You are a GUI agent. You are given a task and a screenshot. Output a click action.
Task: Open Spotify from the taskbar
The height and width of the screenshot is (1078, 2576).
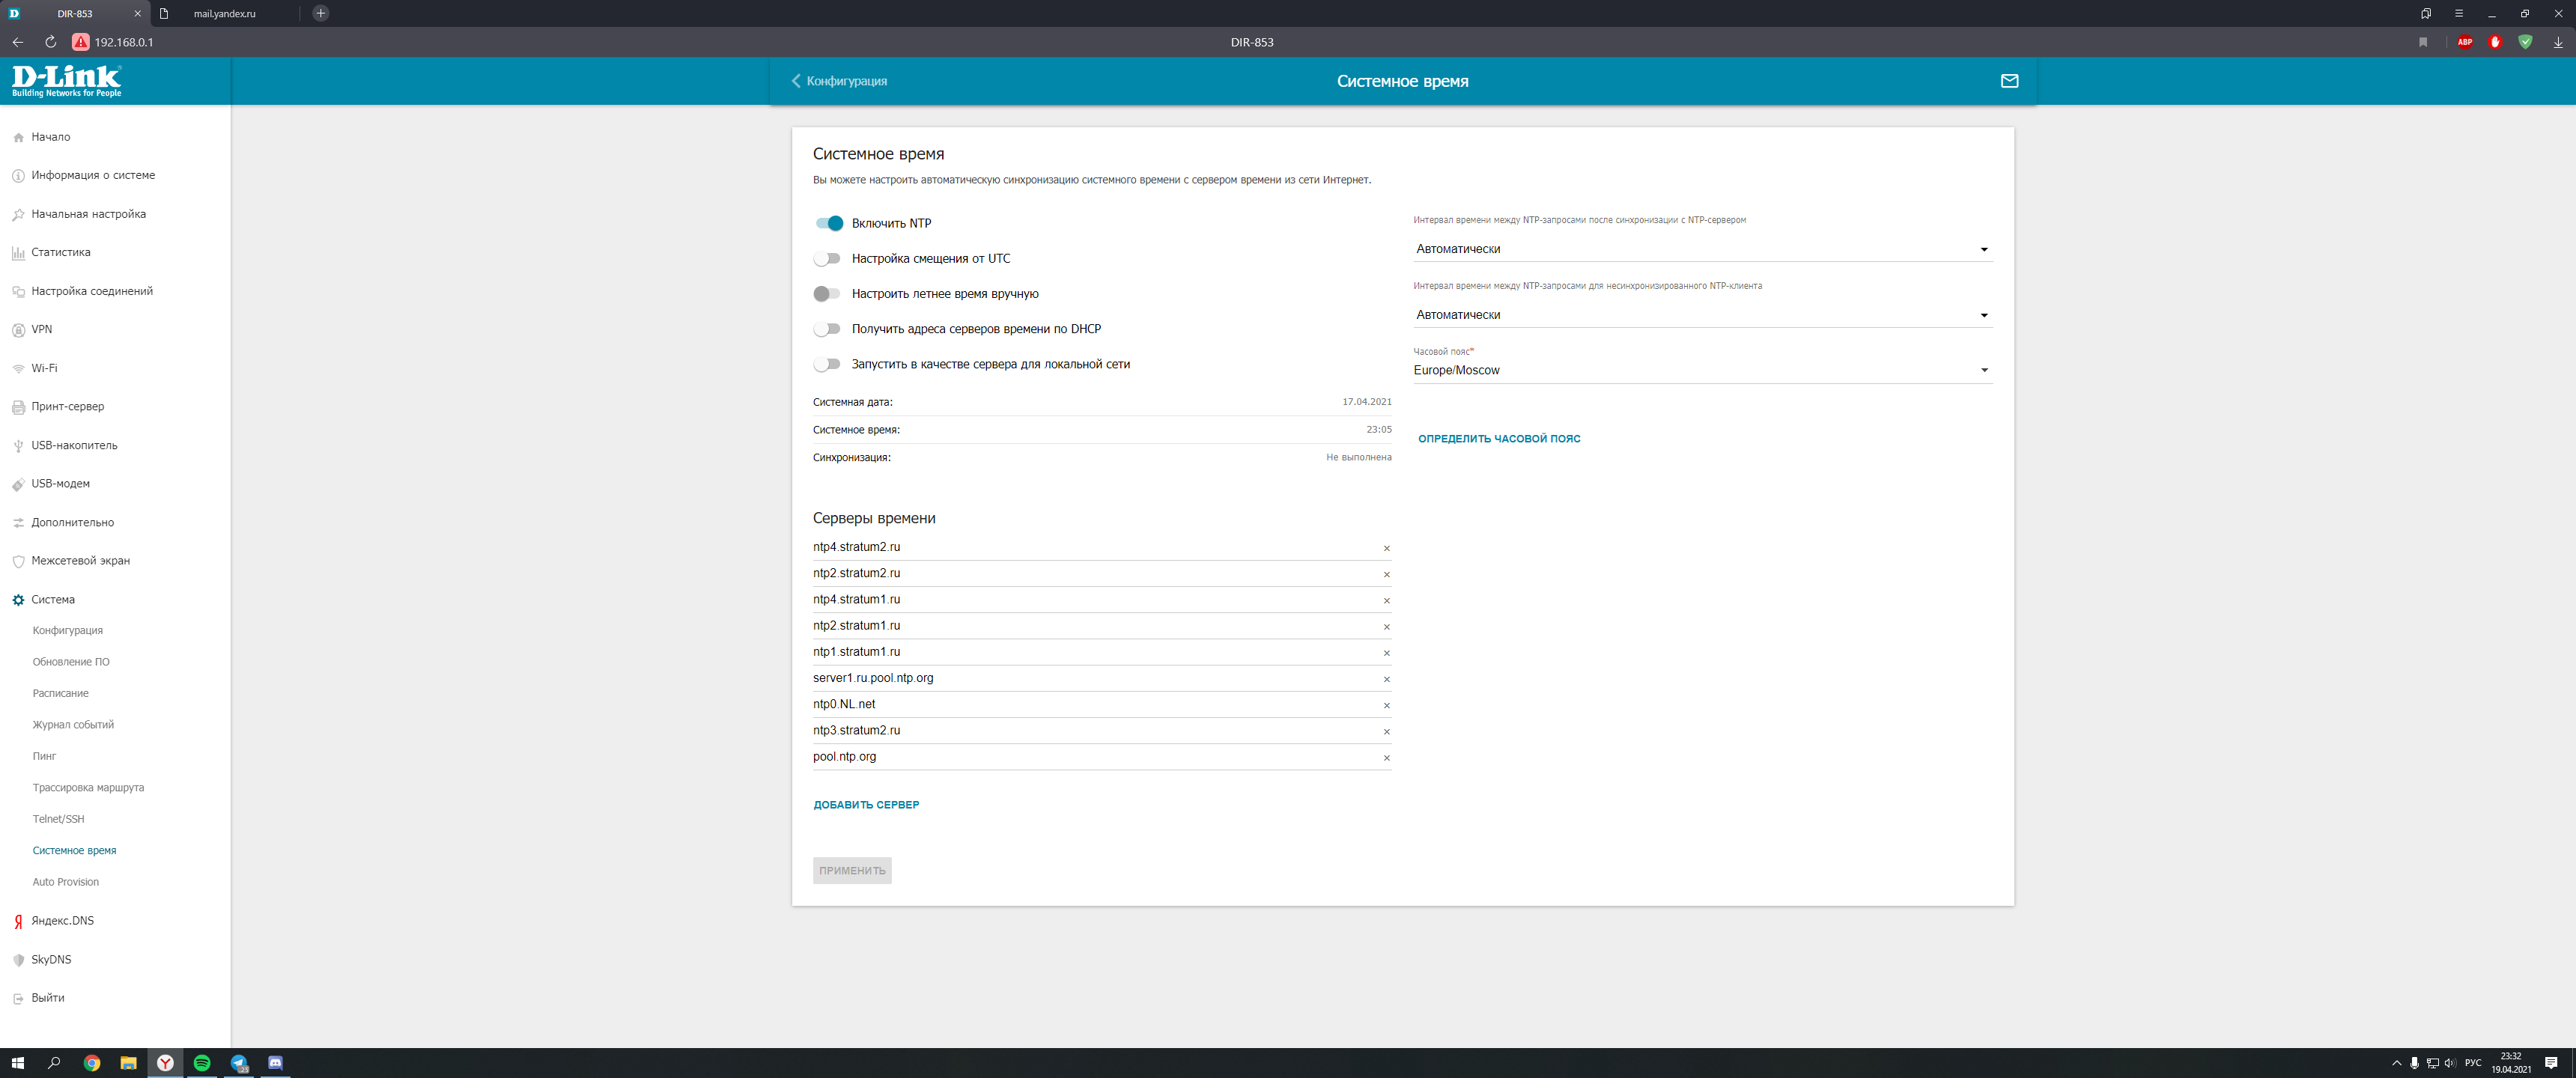[202, 1063]
